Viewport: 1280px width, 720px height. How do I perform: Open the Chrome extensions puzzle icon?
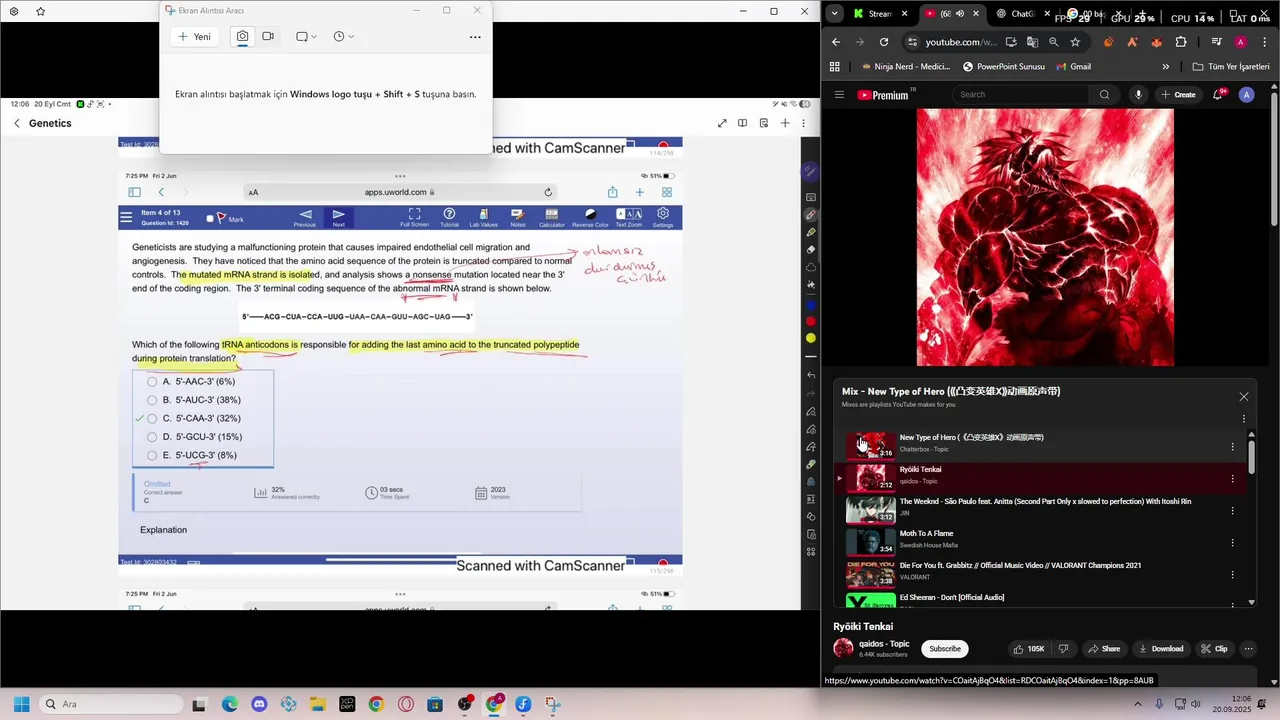point(1181,42)
